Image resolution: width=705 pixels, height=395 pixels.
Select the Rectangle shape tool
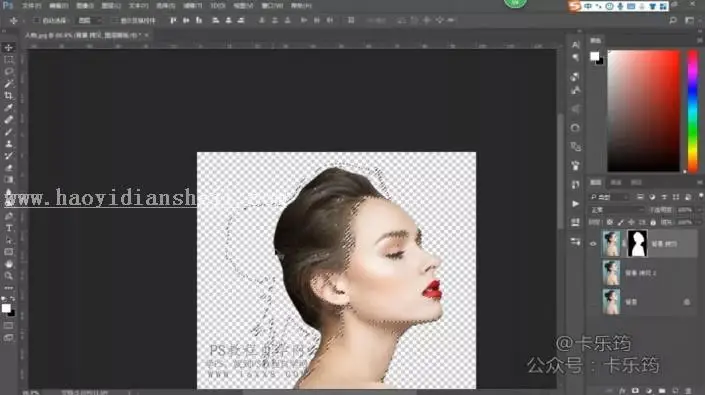(x=9, y=252)
